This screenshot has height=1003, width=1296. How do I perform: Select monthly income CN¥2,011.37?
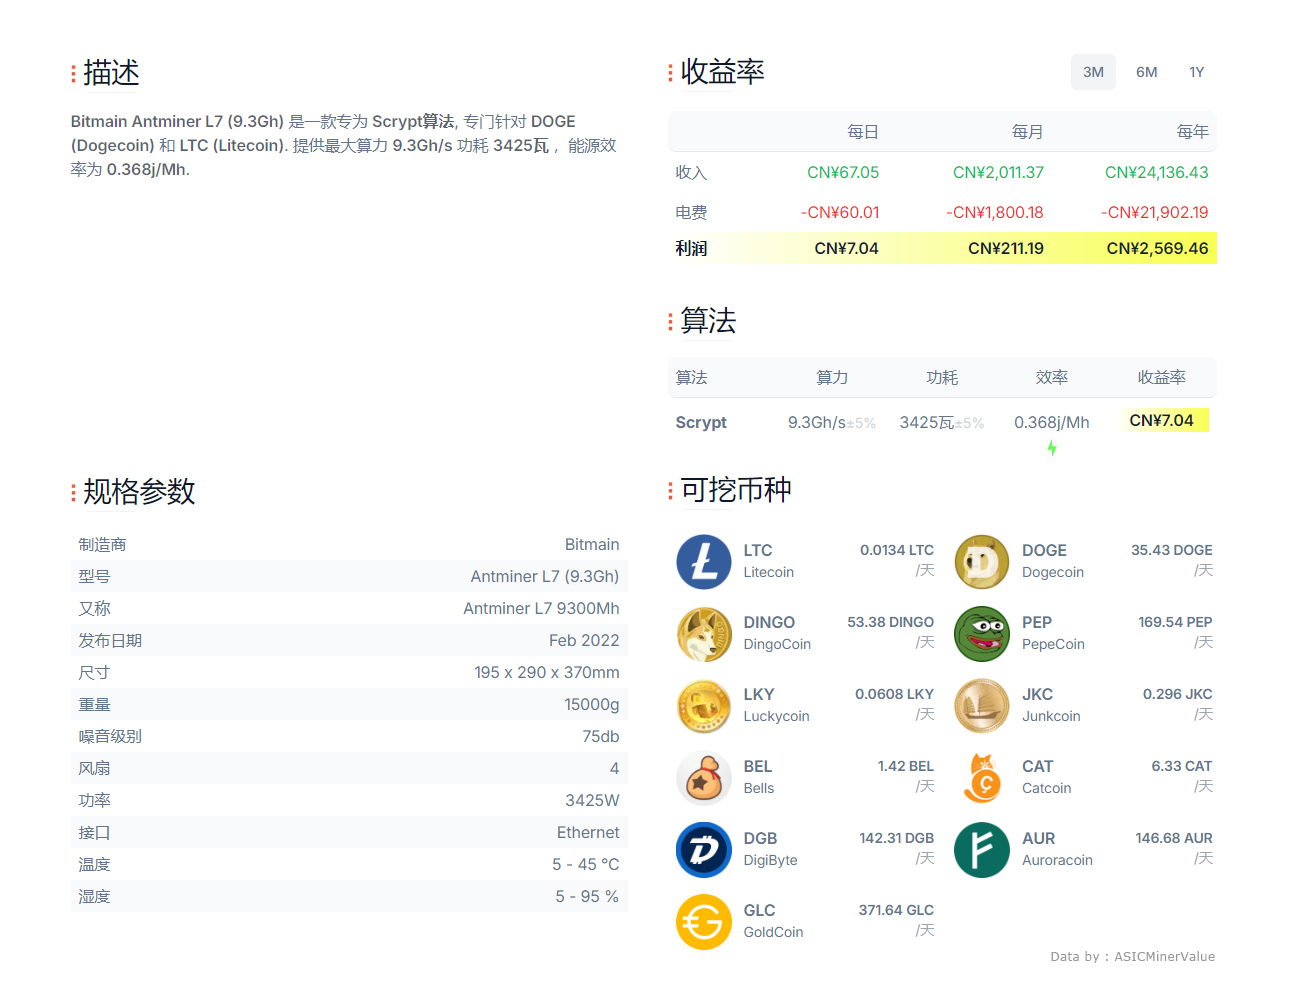click(x=998, y=172)
